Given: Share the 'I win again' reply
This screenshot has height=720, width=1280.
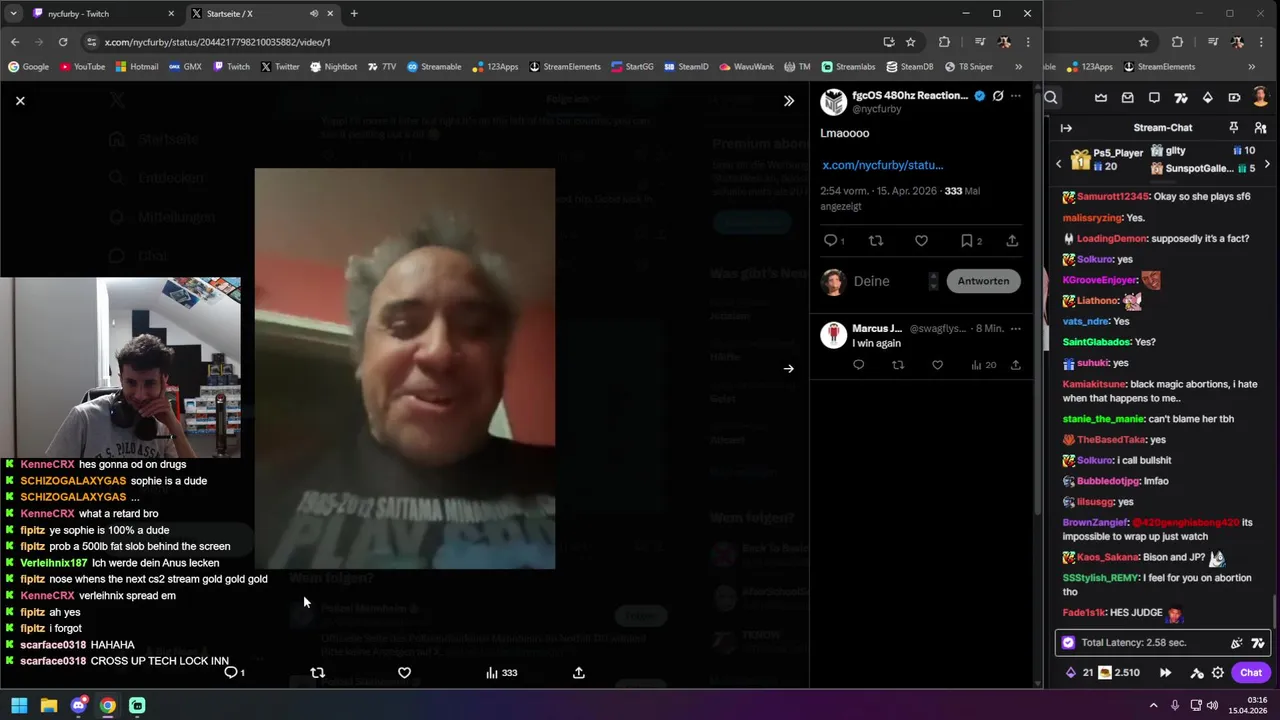Looking at the screenshot, I should click(x=1015, y=365).
